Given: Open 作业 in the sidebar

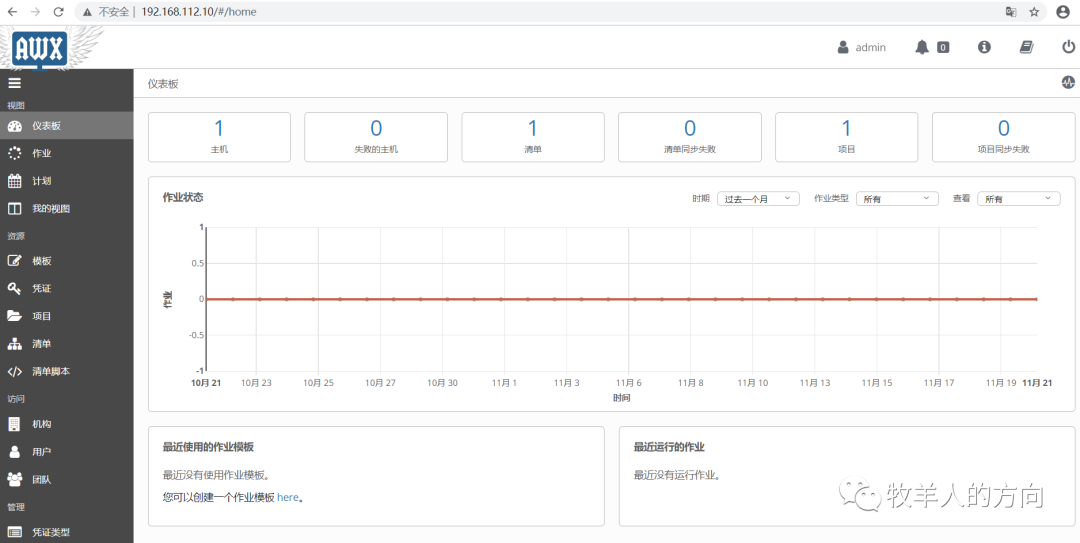Looking at the screenshot, I should click(x=67, y=153).
